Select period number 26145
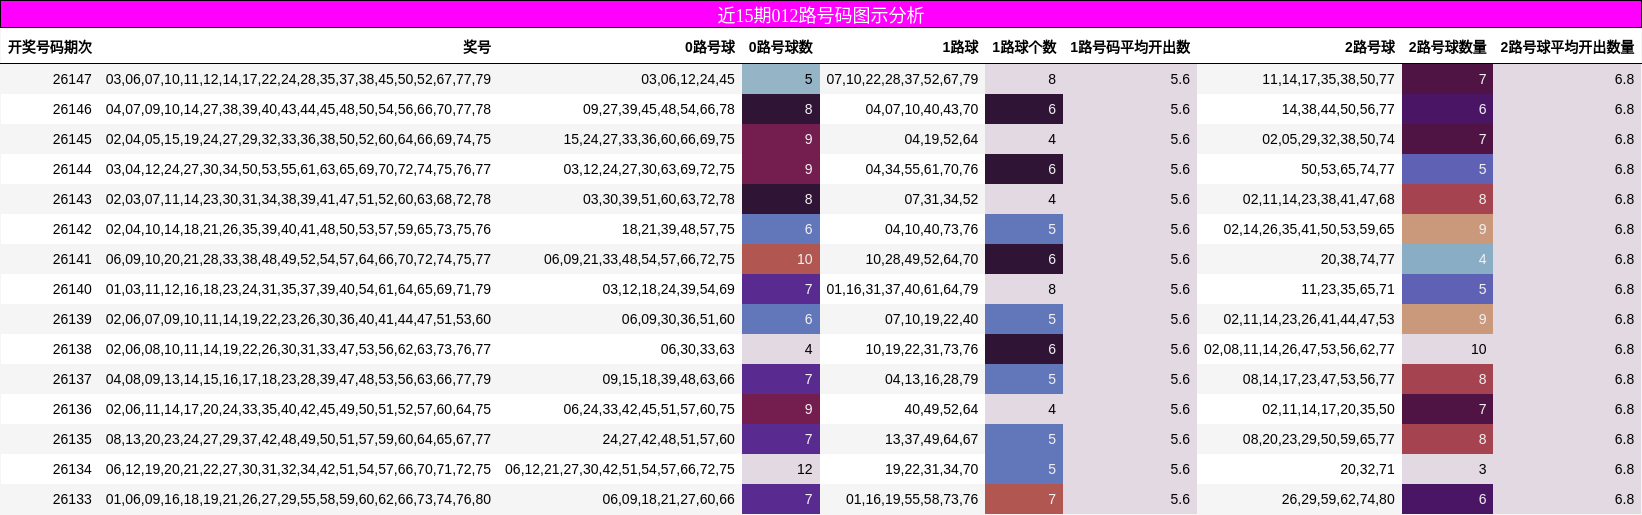 72,139
